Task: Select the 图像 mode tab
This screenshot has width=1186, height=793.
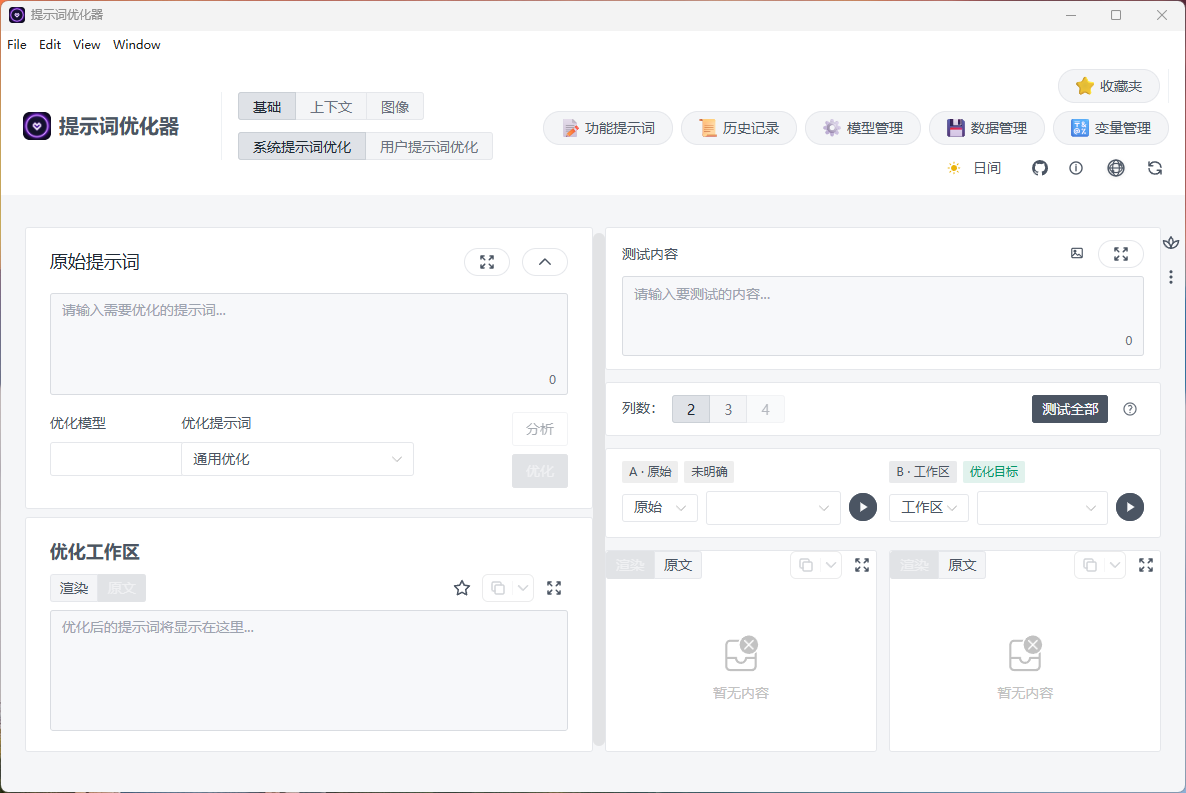Action: [395, 107]
